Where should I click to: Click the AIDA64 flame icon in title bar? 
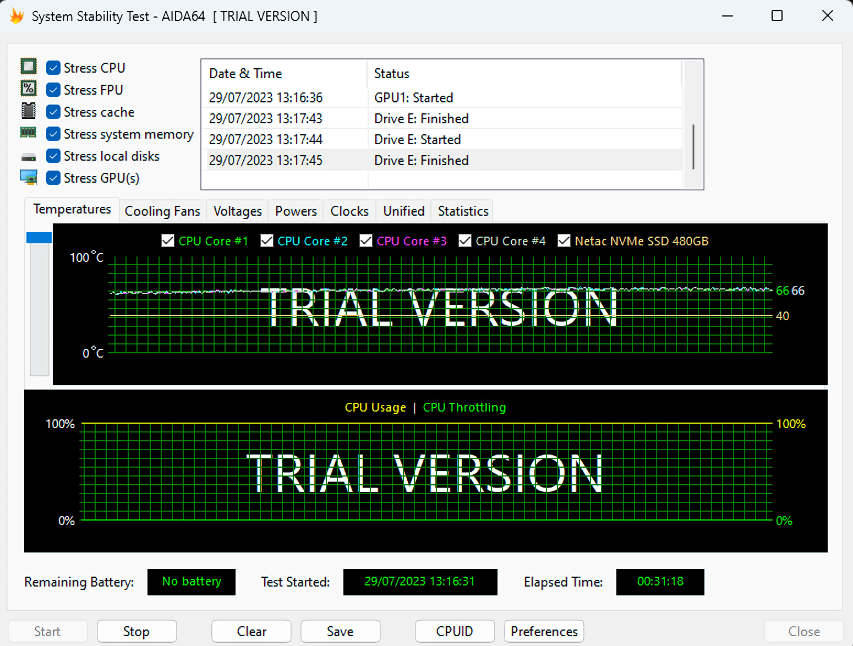pyautogui.click(x=17, y=16)
